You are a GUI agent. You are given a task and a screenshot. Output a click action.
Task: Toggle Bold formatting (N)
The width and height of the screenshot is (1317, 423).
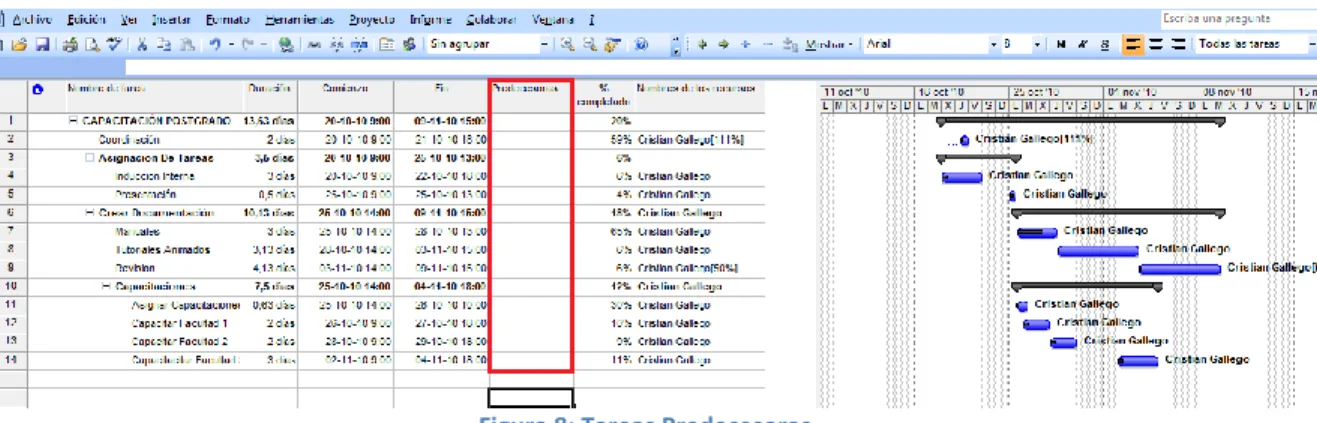(x=1061, y=44)
